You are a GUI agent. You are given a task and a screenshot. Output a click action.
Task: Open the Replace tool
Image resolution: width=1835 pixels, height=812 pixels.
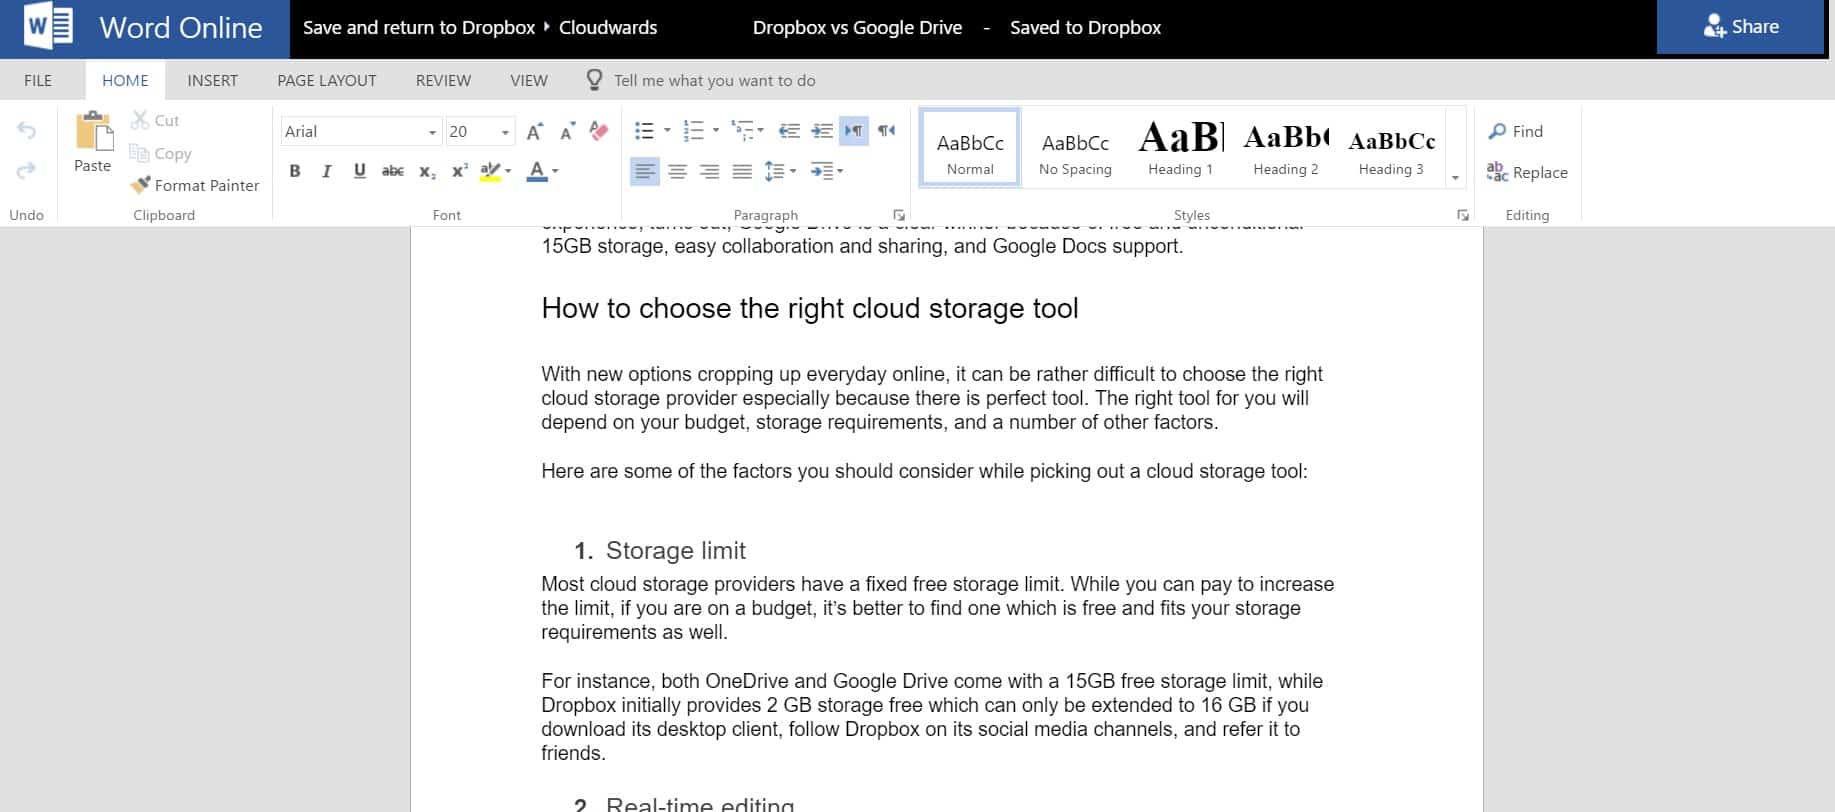pos(1527,172)
